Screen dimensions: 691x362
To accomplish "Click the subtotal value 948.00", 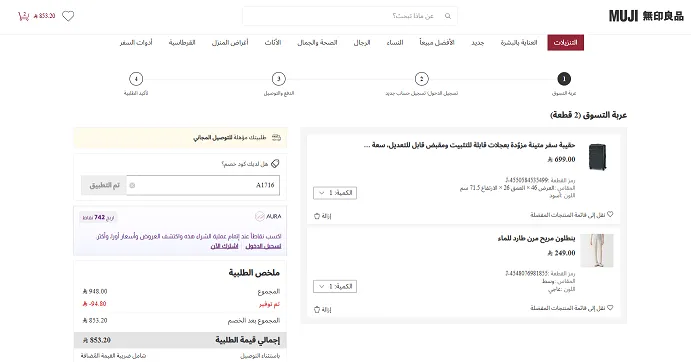I will [95, 291].
